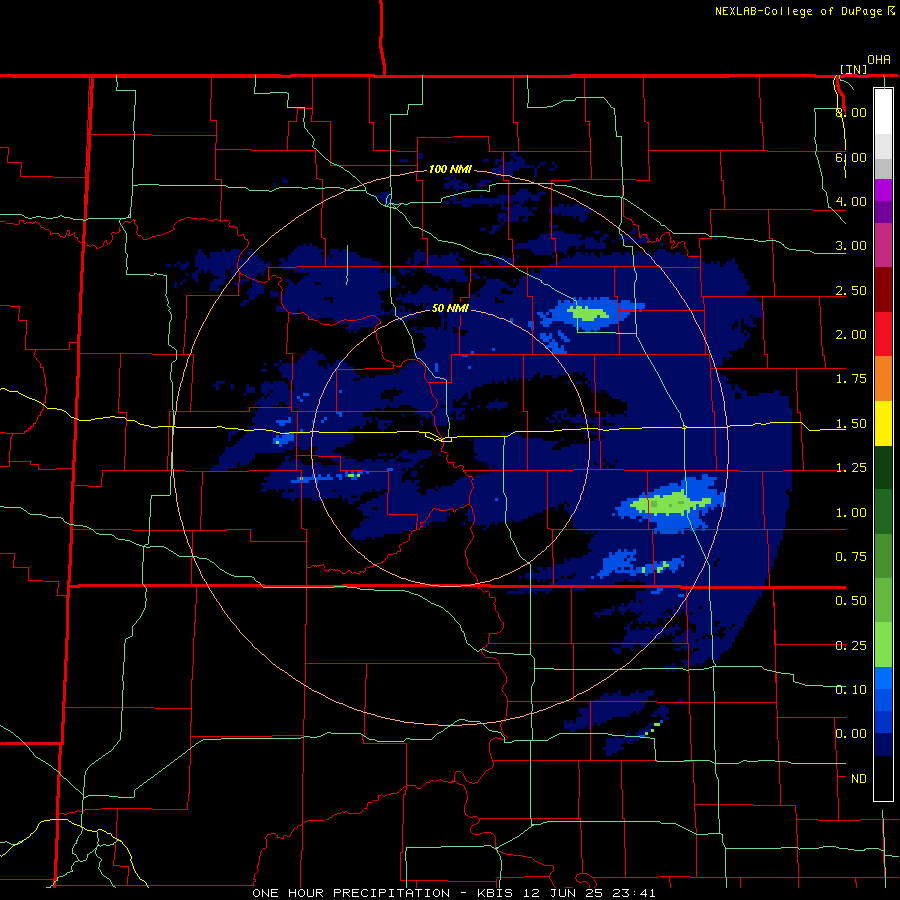Pick the bright red legend swatch beside 2.00

(883, 334)
